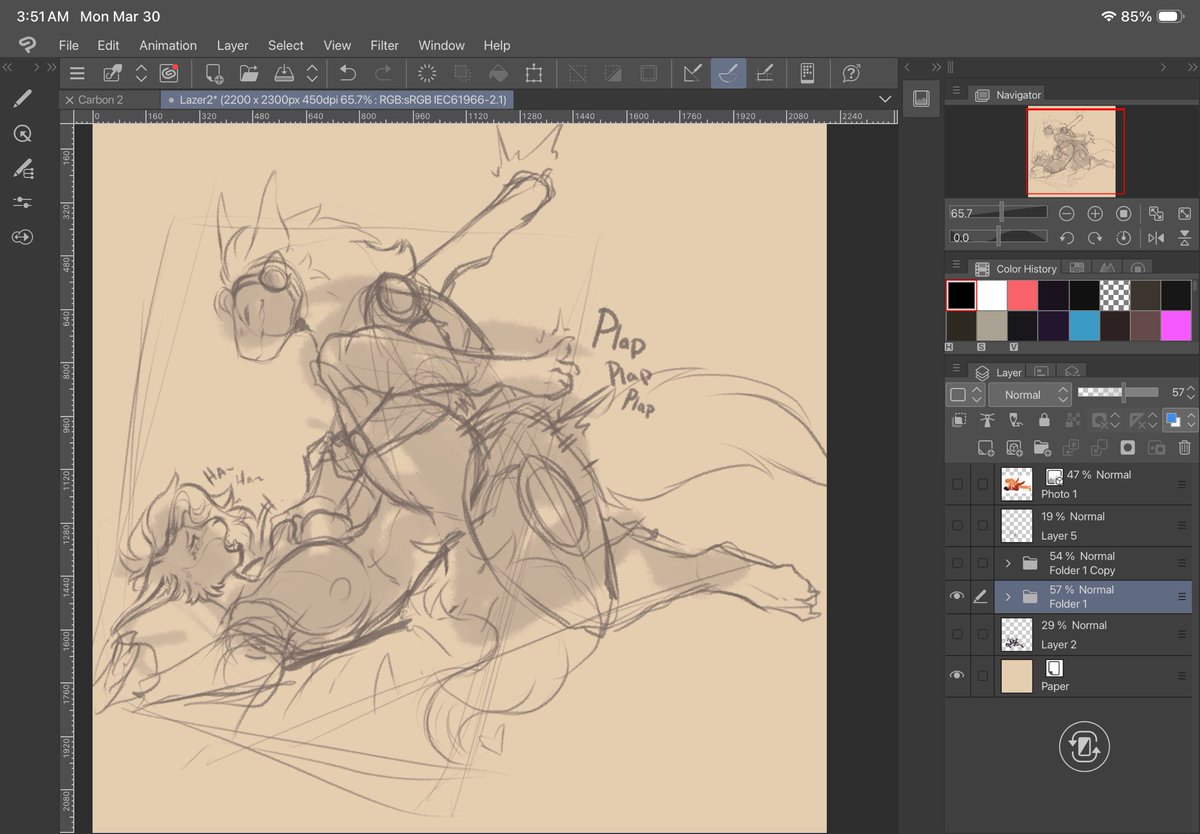Click the Scale/Rotate transform icon
Screen dimensions: 1200x834
[534, 73]
